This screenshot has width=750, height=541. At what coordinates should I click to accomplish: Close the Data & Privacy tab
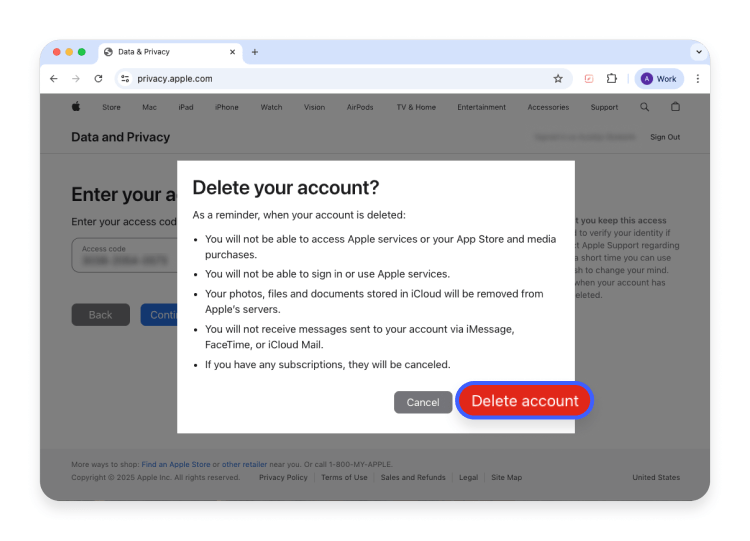point(232,52)
